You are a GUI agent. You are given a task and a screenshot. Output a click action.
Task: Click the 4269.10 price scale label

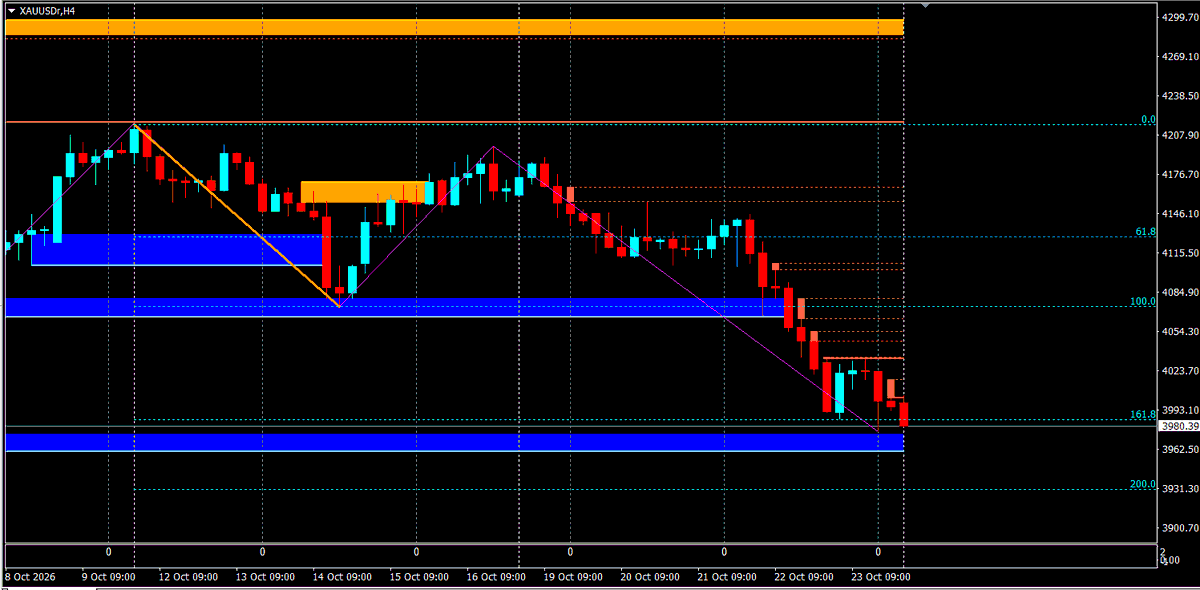tap(1180, 57)
